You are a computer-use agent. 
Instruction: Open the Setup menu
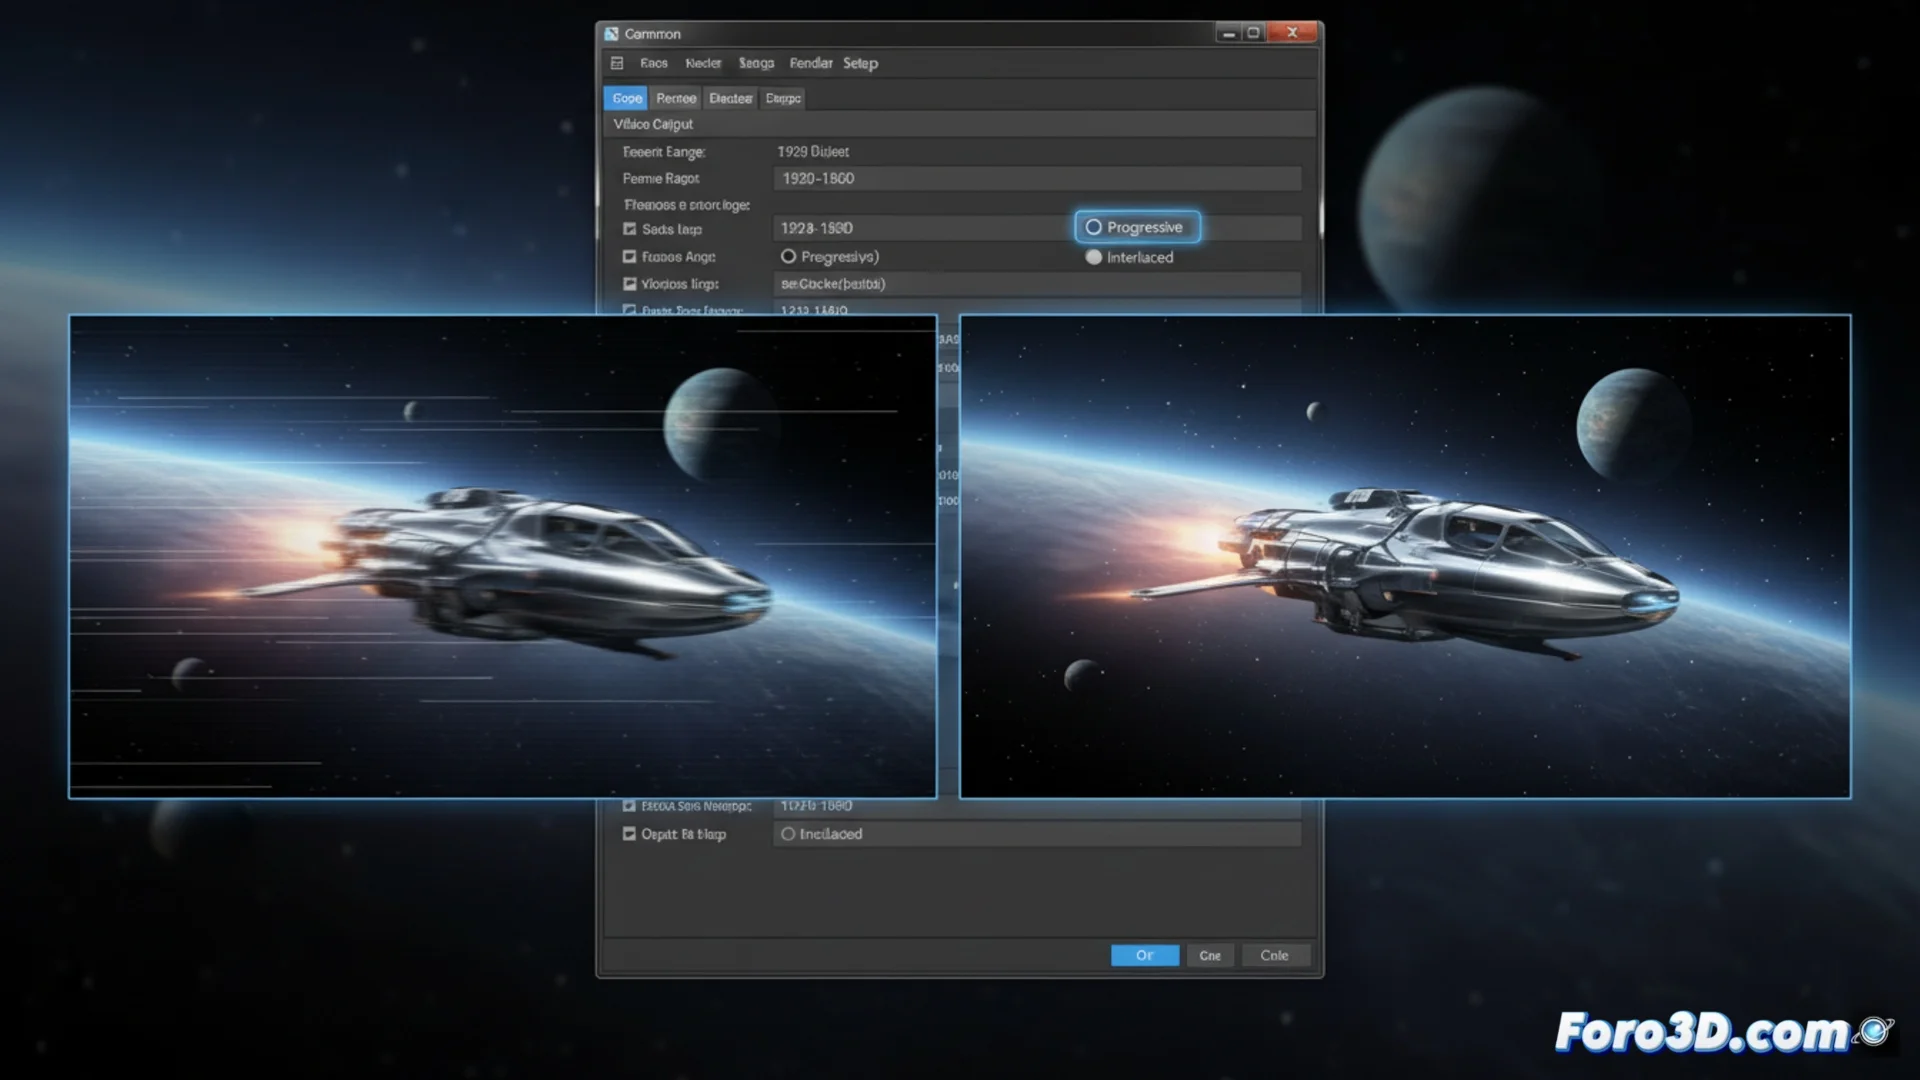861,63
